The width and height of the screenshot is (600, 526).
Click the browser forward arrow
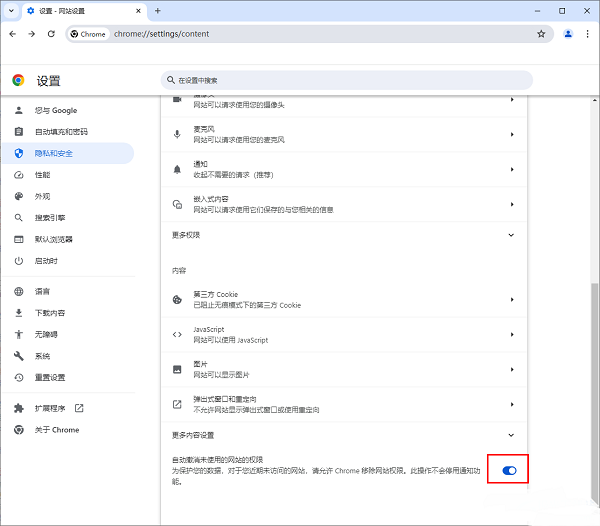pyautogui.click(x=32, y=34)
